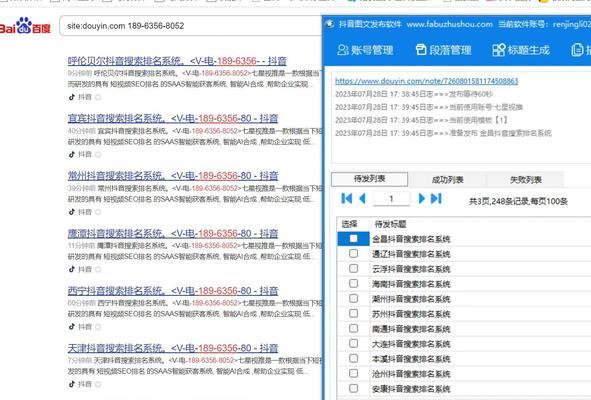Open 标题生成 title generator

(521, 50)
